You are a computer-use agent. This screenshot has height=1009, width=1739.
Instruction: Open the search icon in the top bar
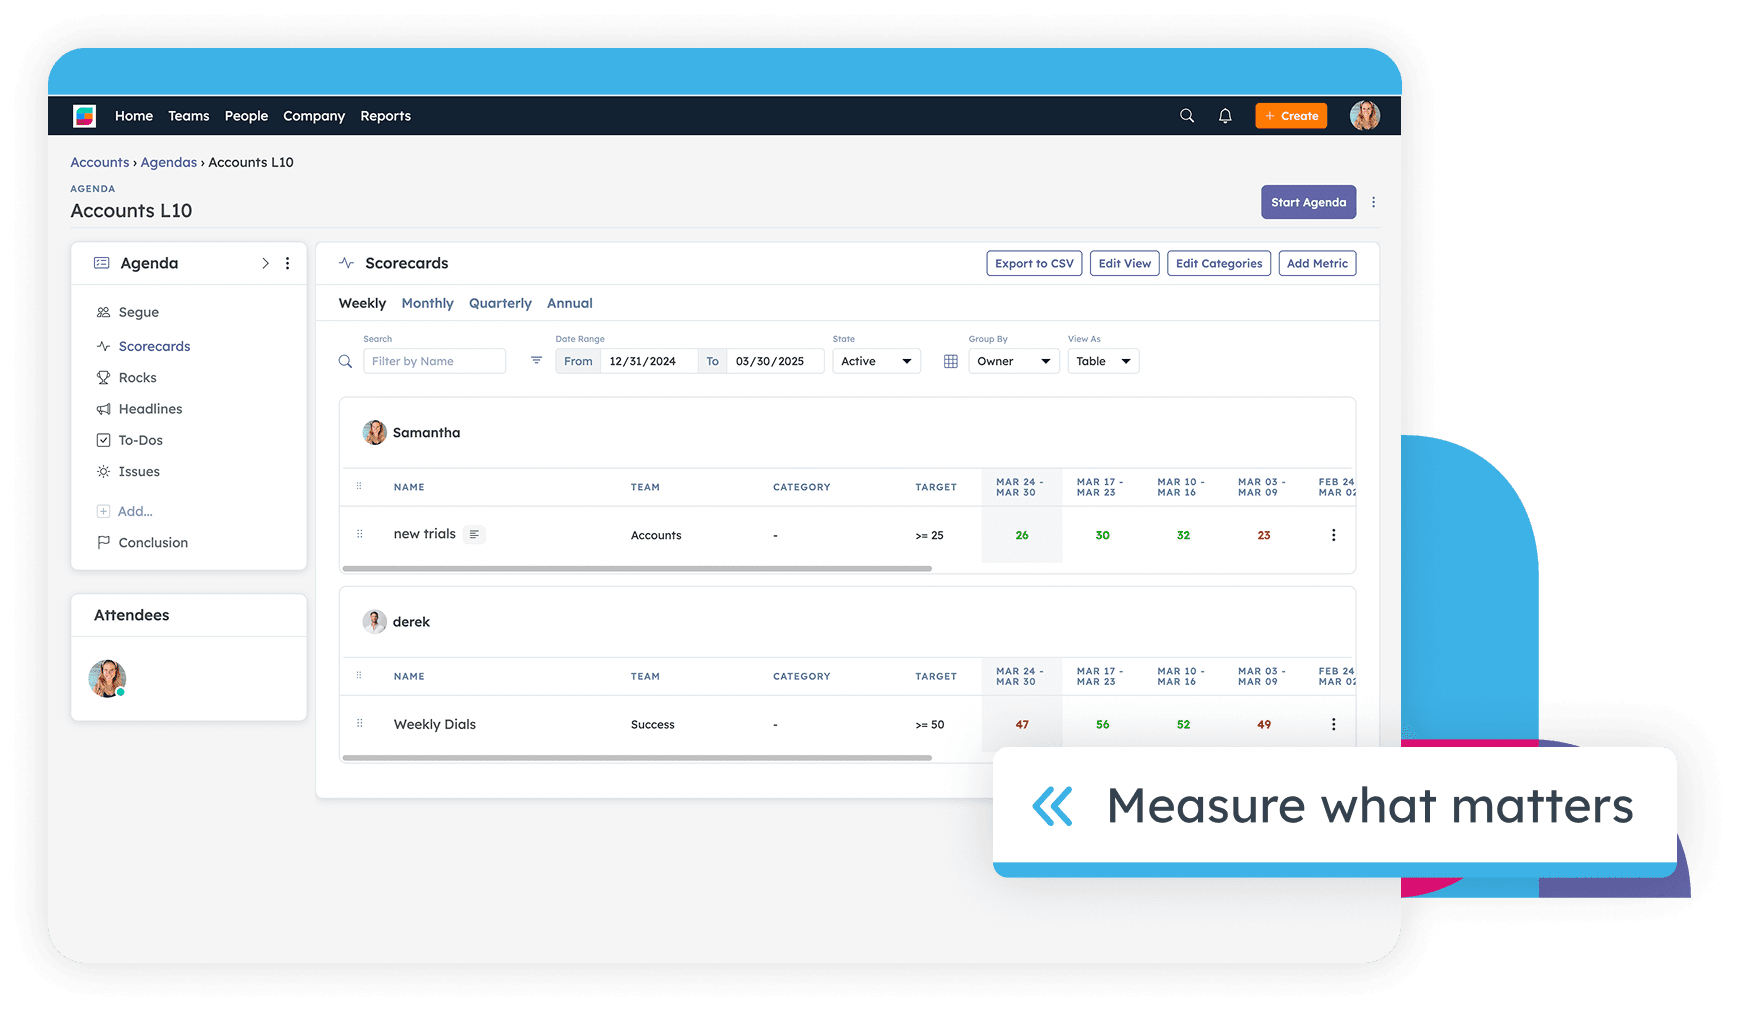(1186, 115)
